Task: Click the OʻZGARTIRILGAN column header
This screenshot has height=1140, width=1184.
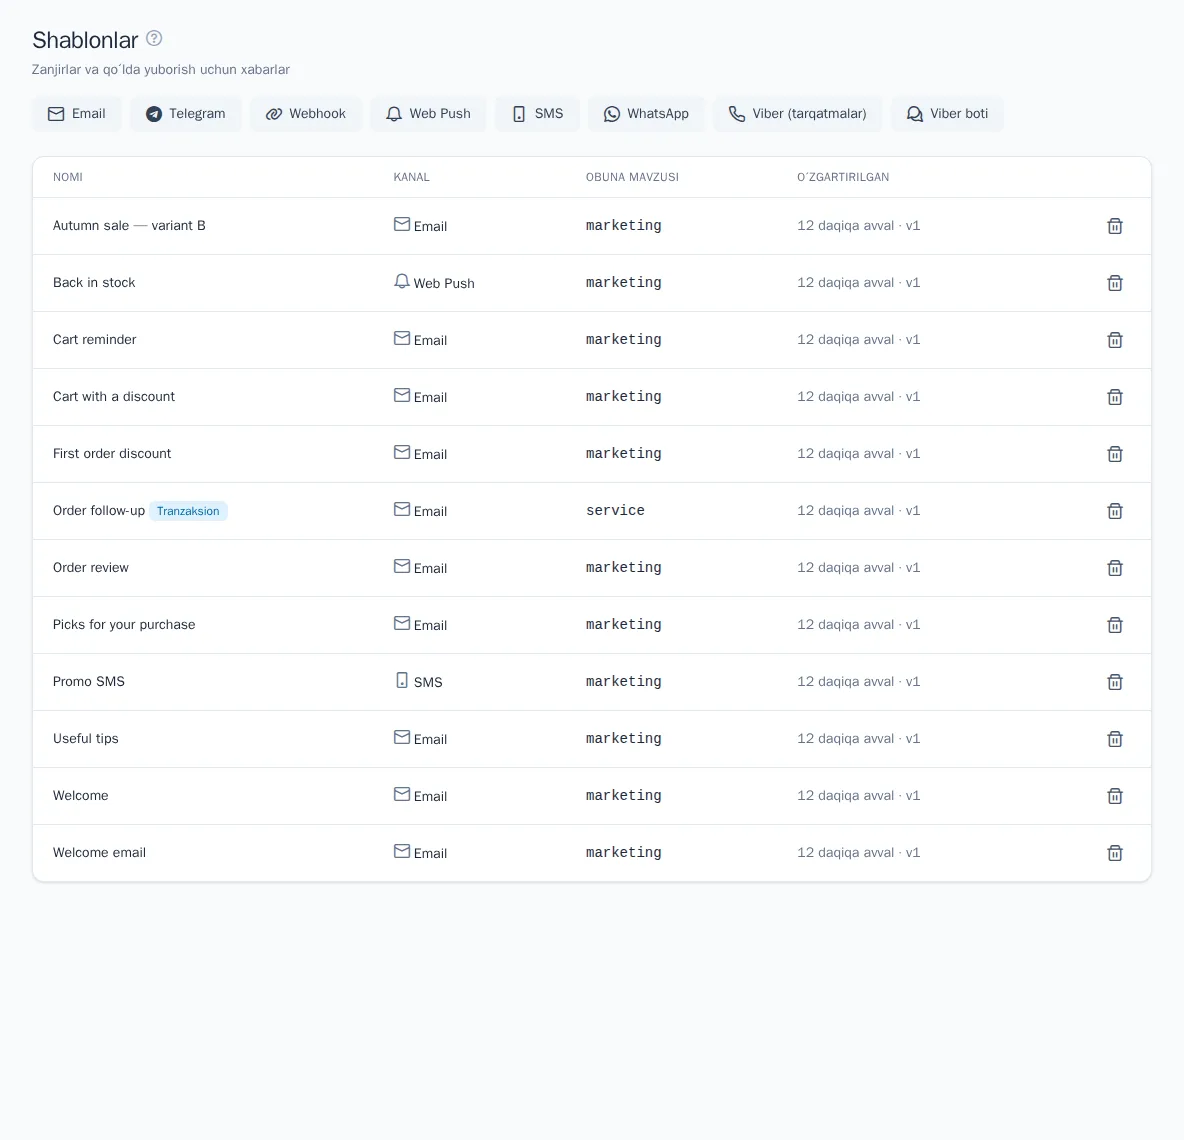Action: pos(843,177)
